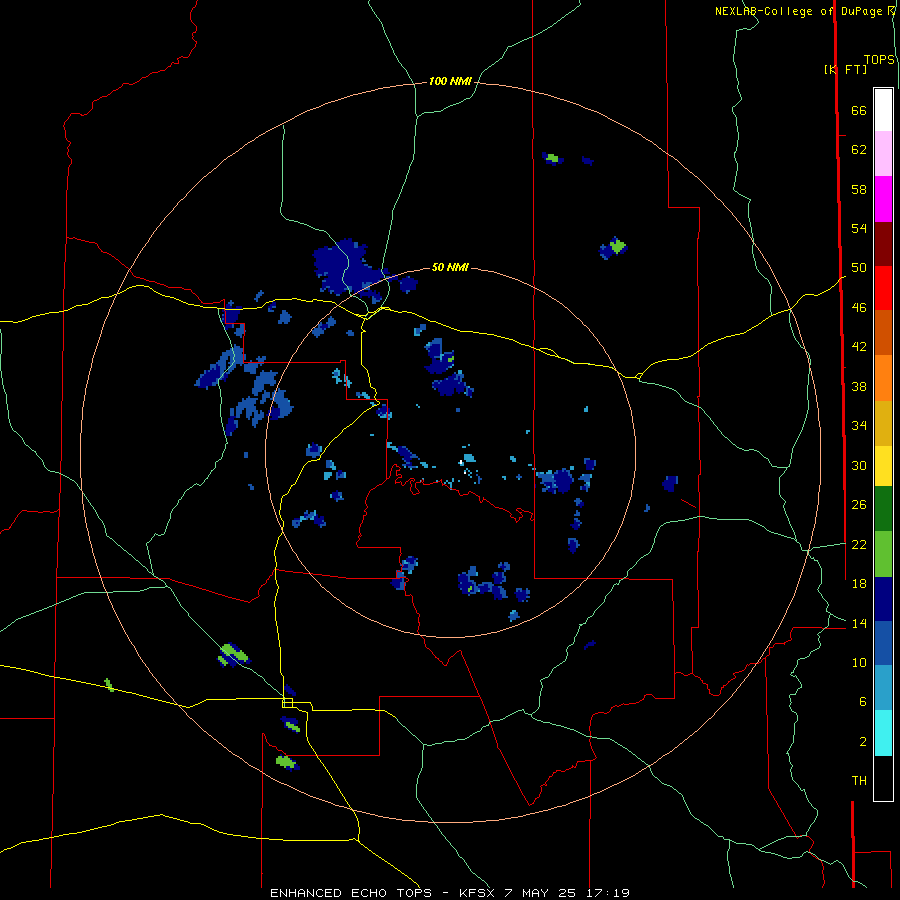Screen dimensions: 900x900
Task: Click legend value 26
Action: [x=859, y=505]
